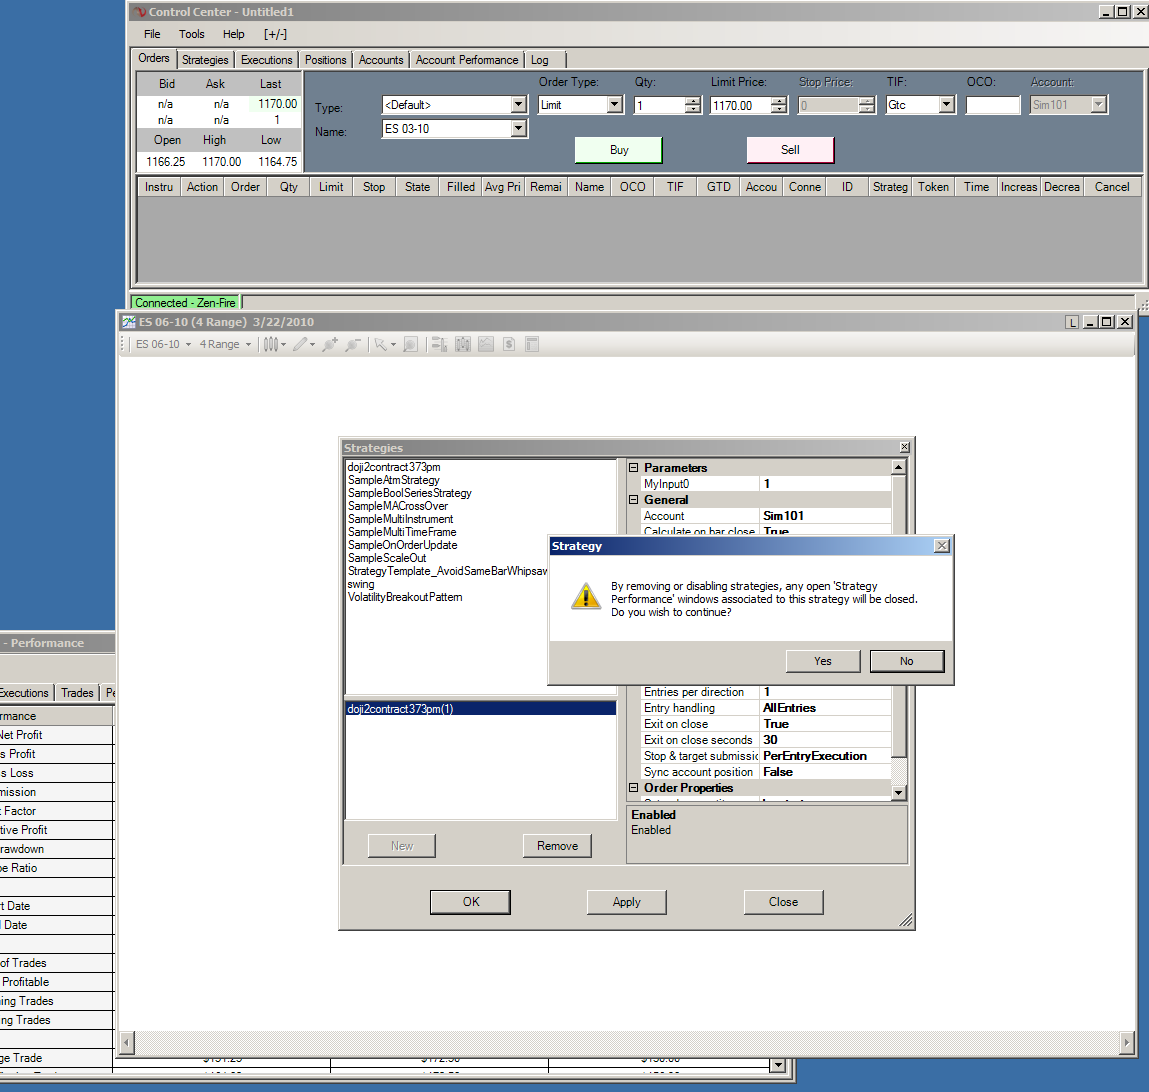Switch to the Strategies tab

tap(205, 60)
